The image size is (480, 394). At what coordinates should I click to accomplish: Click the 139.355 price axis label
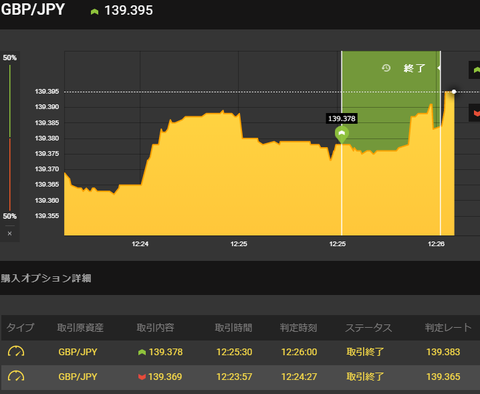[47, 216]
